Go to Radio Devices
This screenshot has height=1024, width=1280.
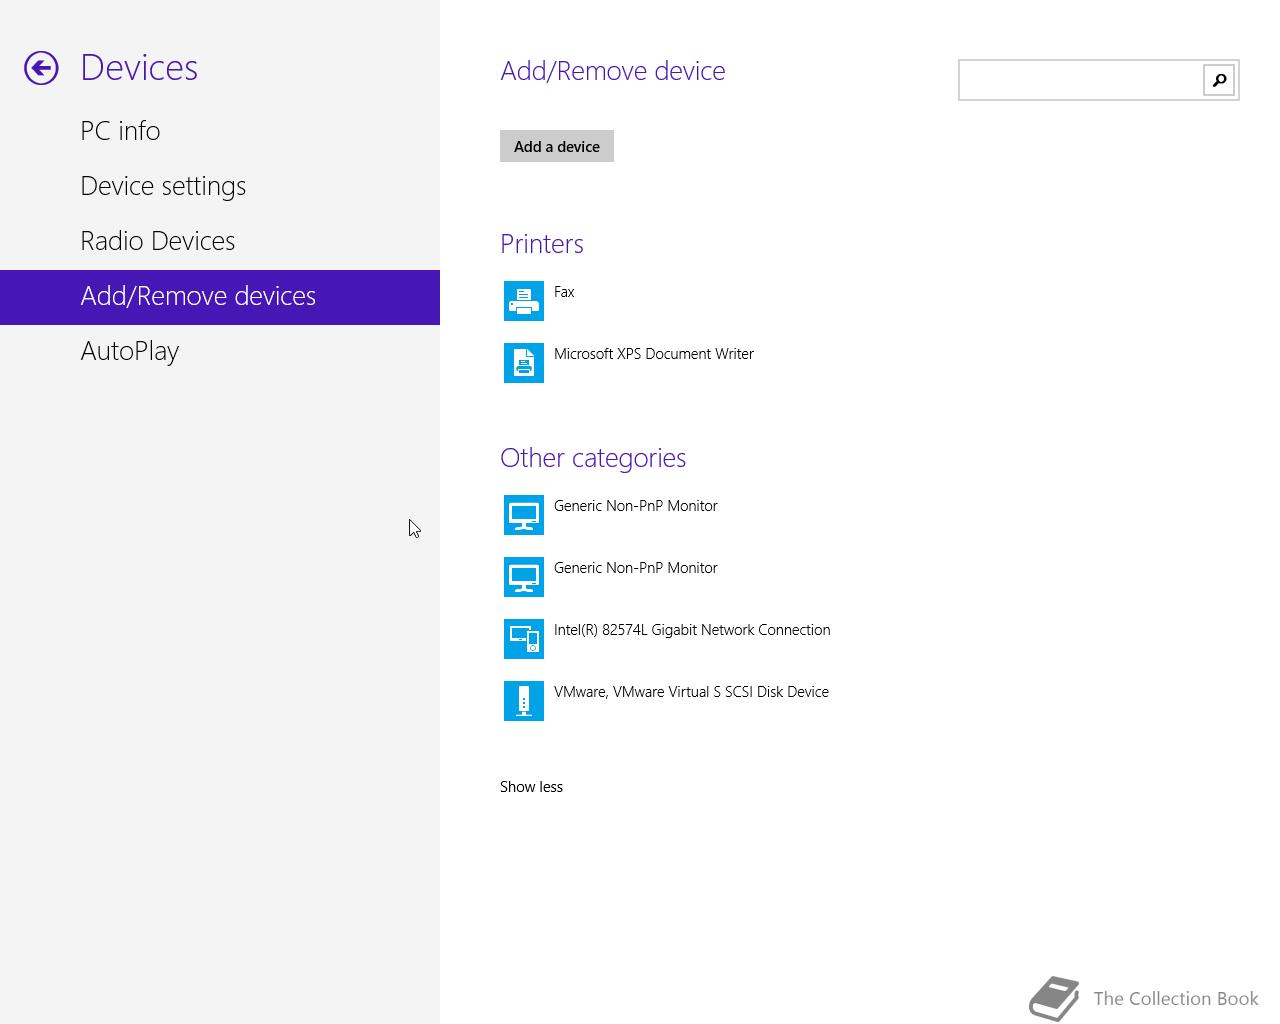click(220, 241)
